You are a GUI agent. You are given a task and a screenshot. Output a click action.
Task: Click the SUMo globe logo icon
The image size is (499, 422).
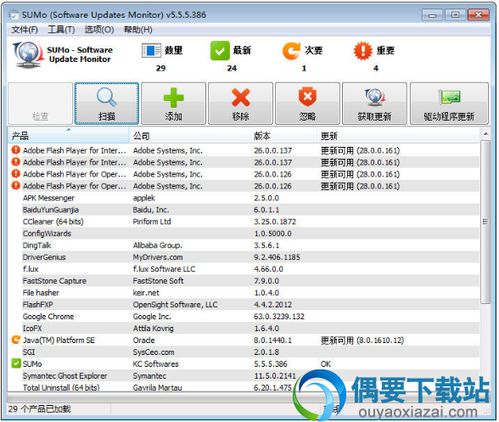[x=28, y=54]
